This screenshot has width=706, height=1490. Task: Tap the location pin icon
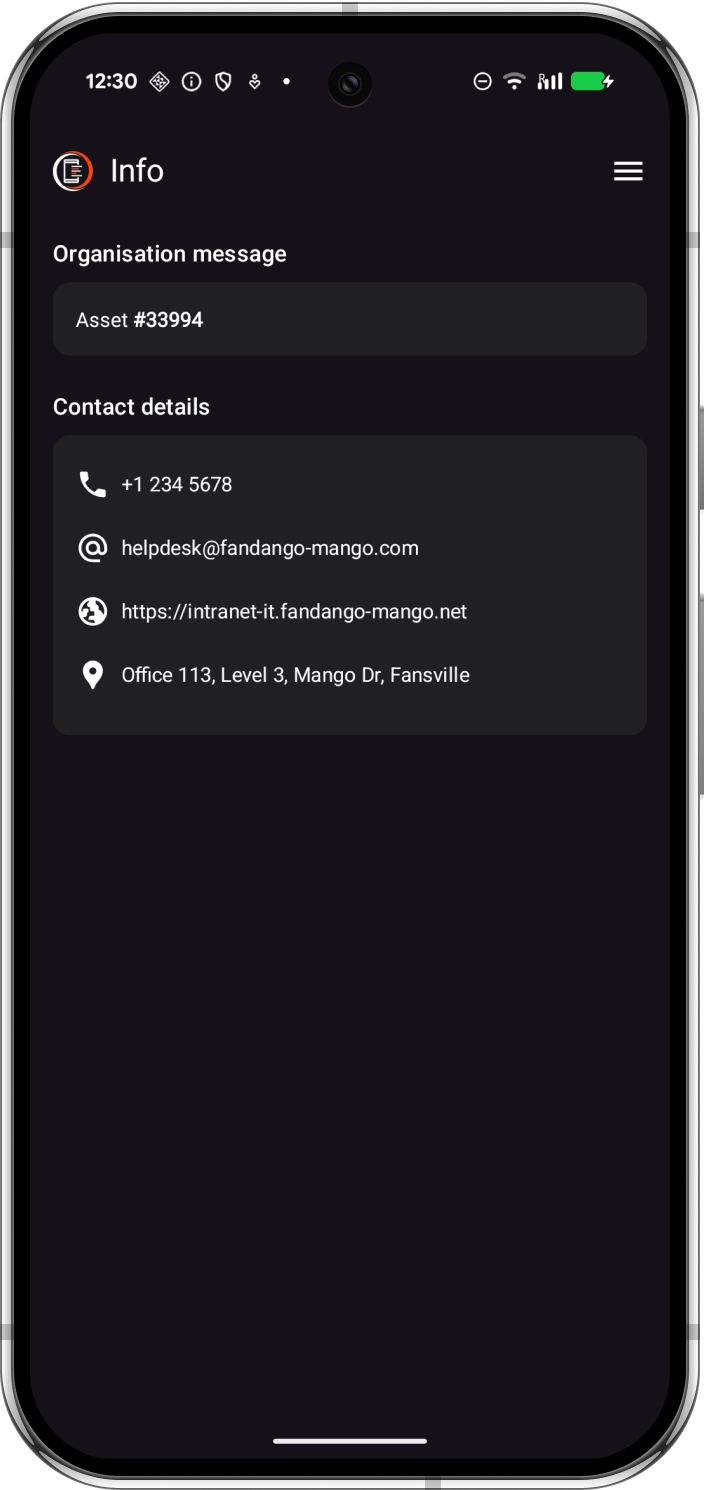pos(92,675)
